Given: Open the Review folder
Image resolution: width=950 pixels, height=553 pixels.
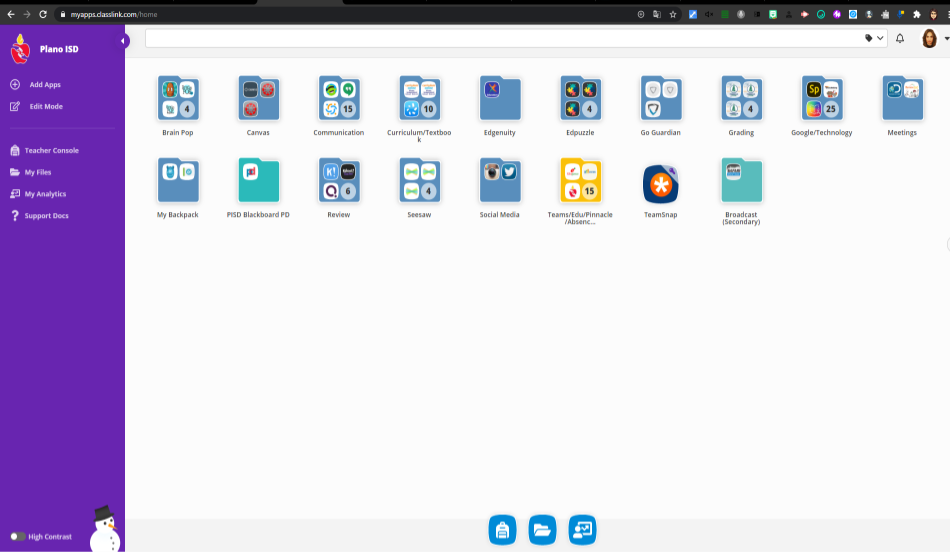Looking at the screenshot, I should coord(339,181).
